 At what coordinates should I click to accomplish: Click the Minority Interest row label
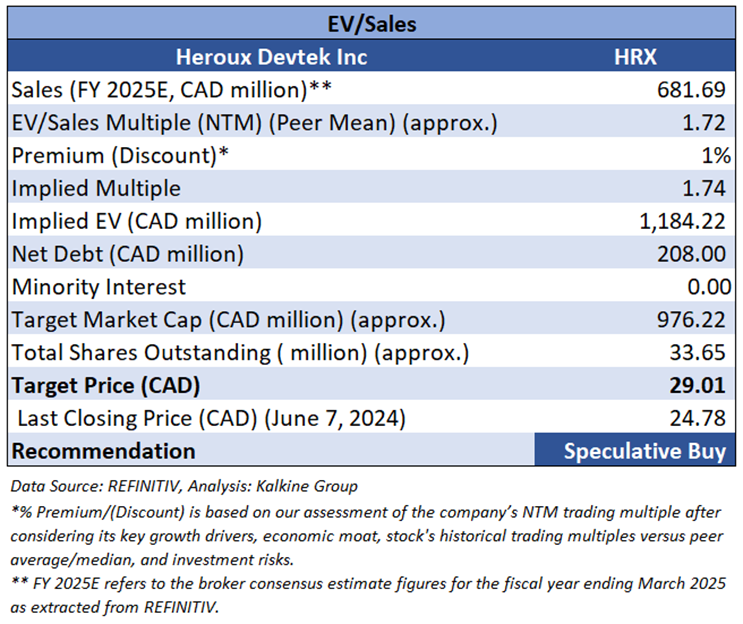point(99,287)
